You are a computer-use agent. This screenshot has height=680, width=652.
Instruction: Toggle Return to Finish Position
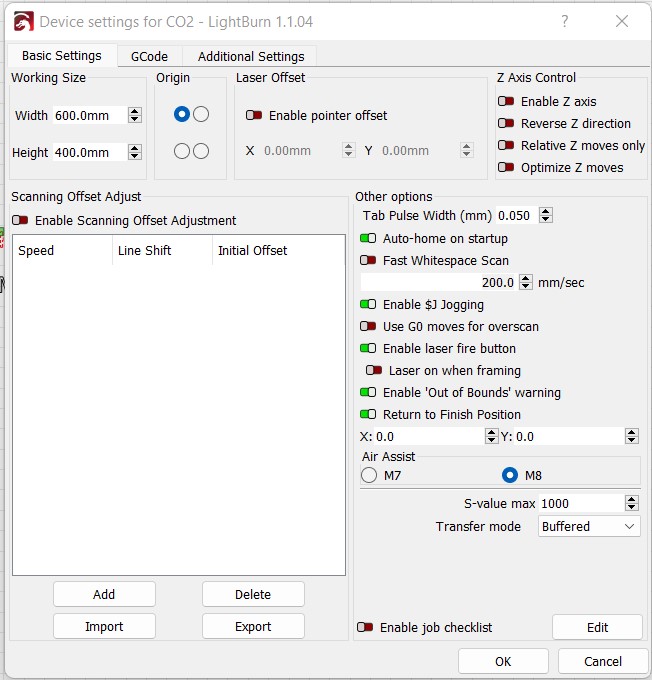[x=368, y=414]
